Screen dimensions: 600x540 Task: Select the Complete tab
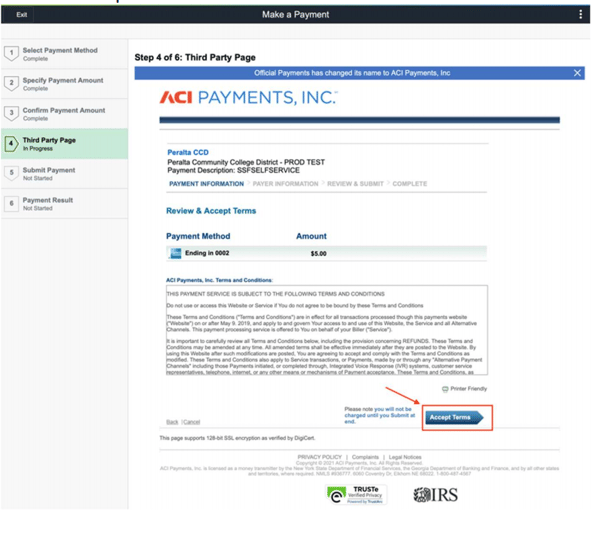click(409, 184)
